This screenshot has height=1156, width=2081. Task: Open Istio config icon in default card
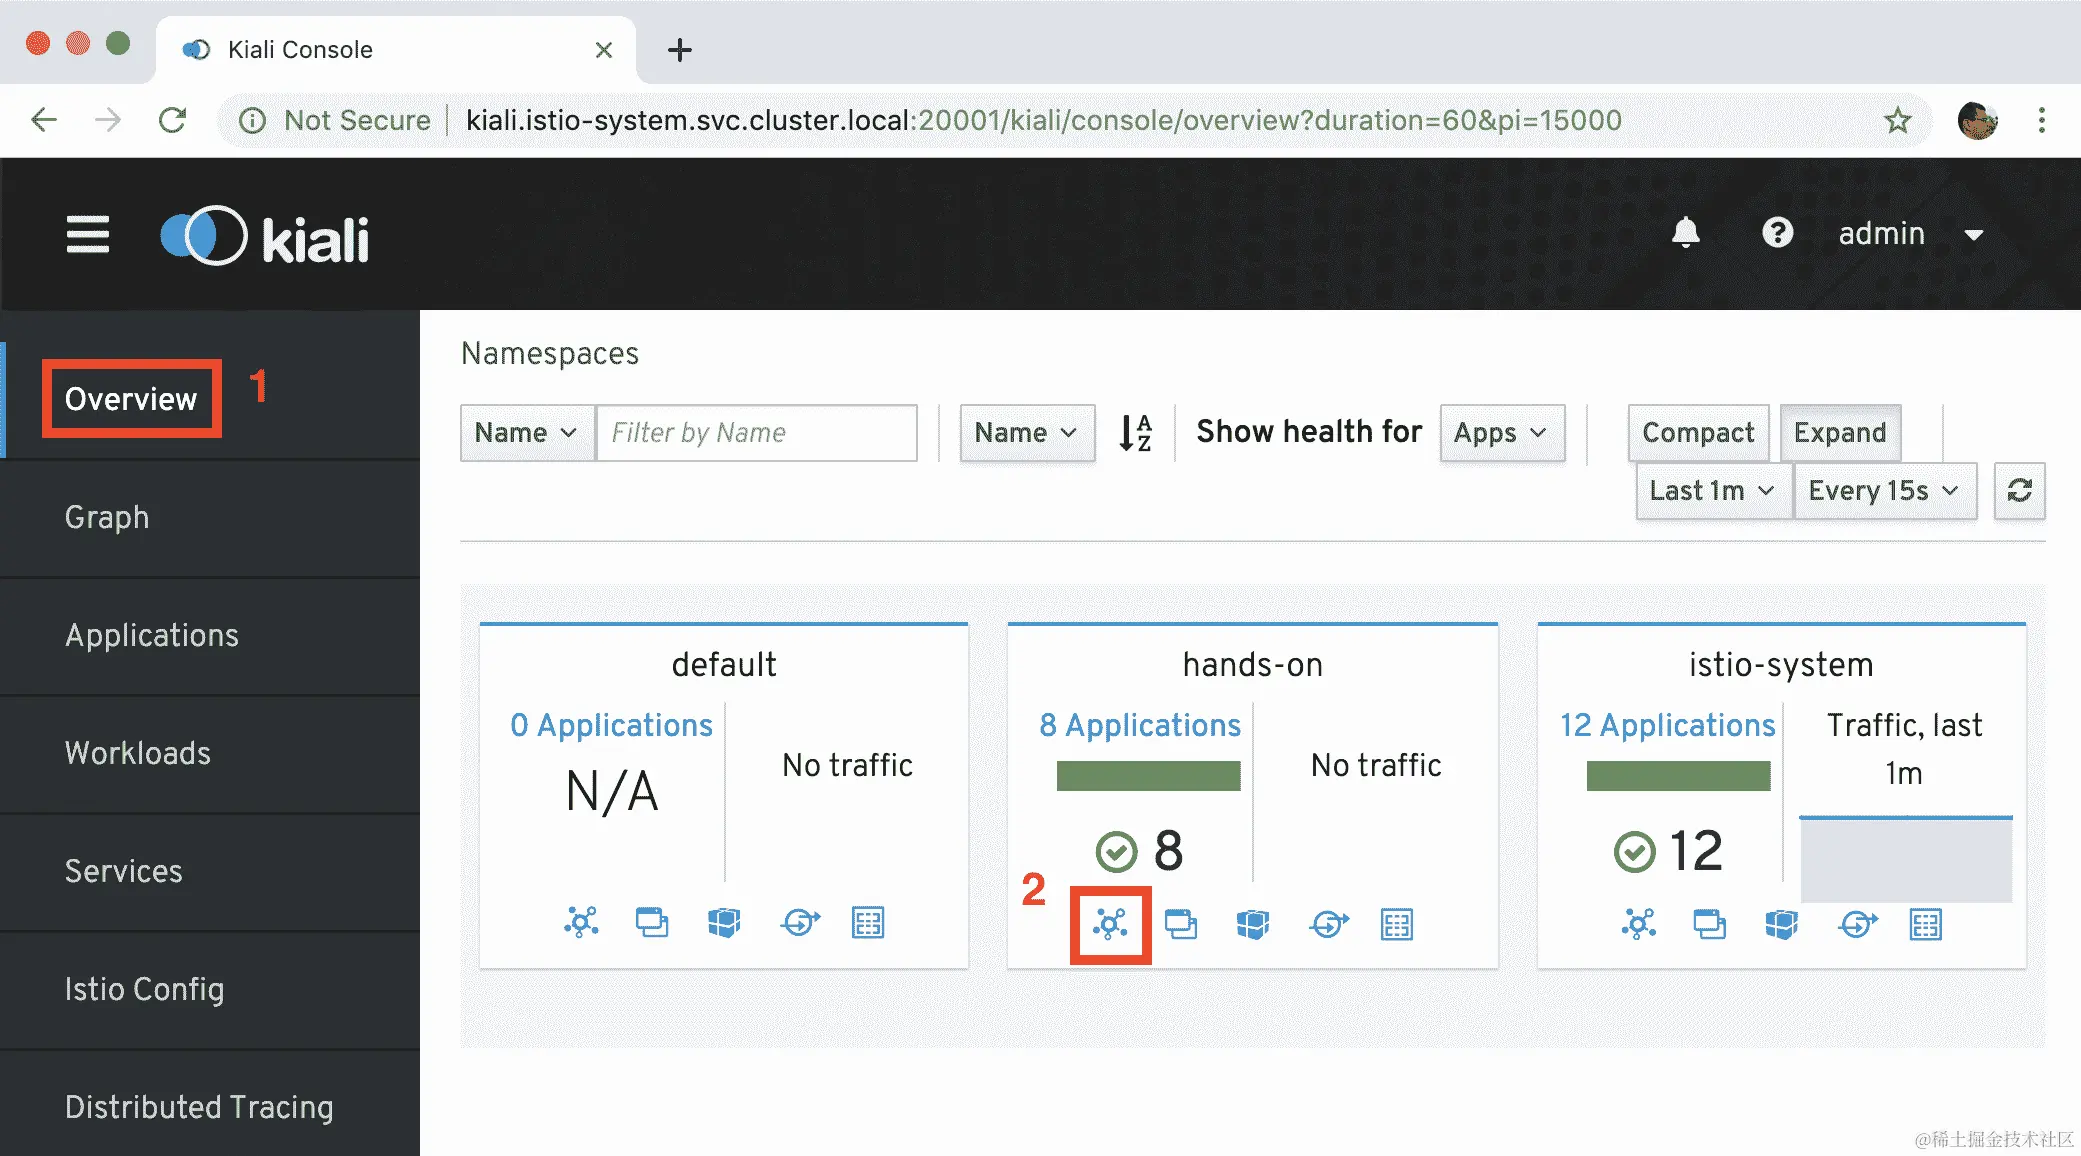868,922
